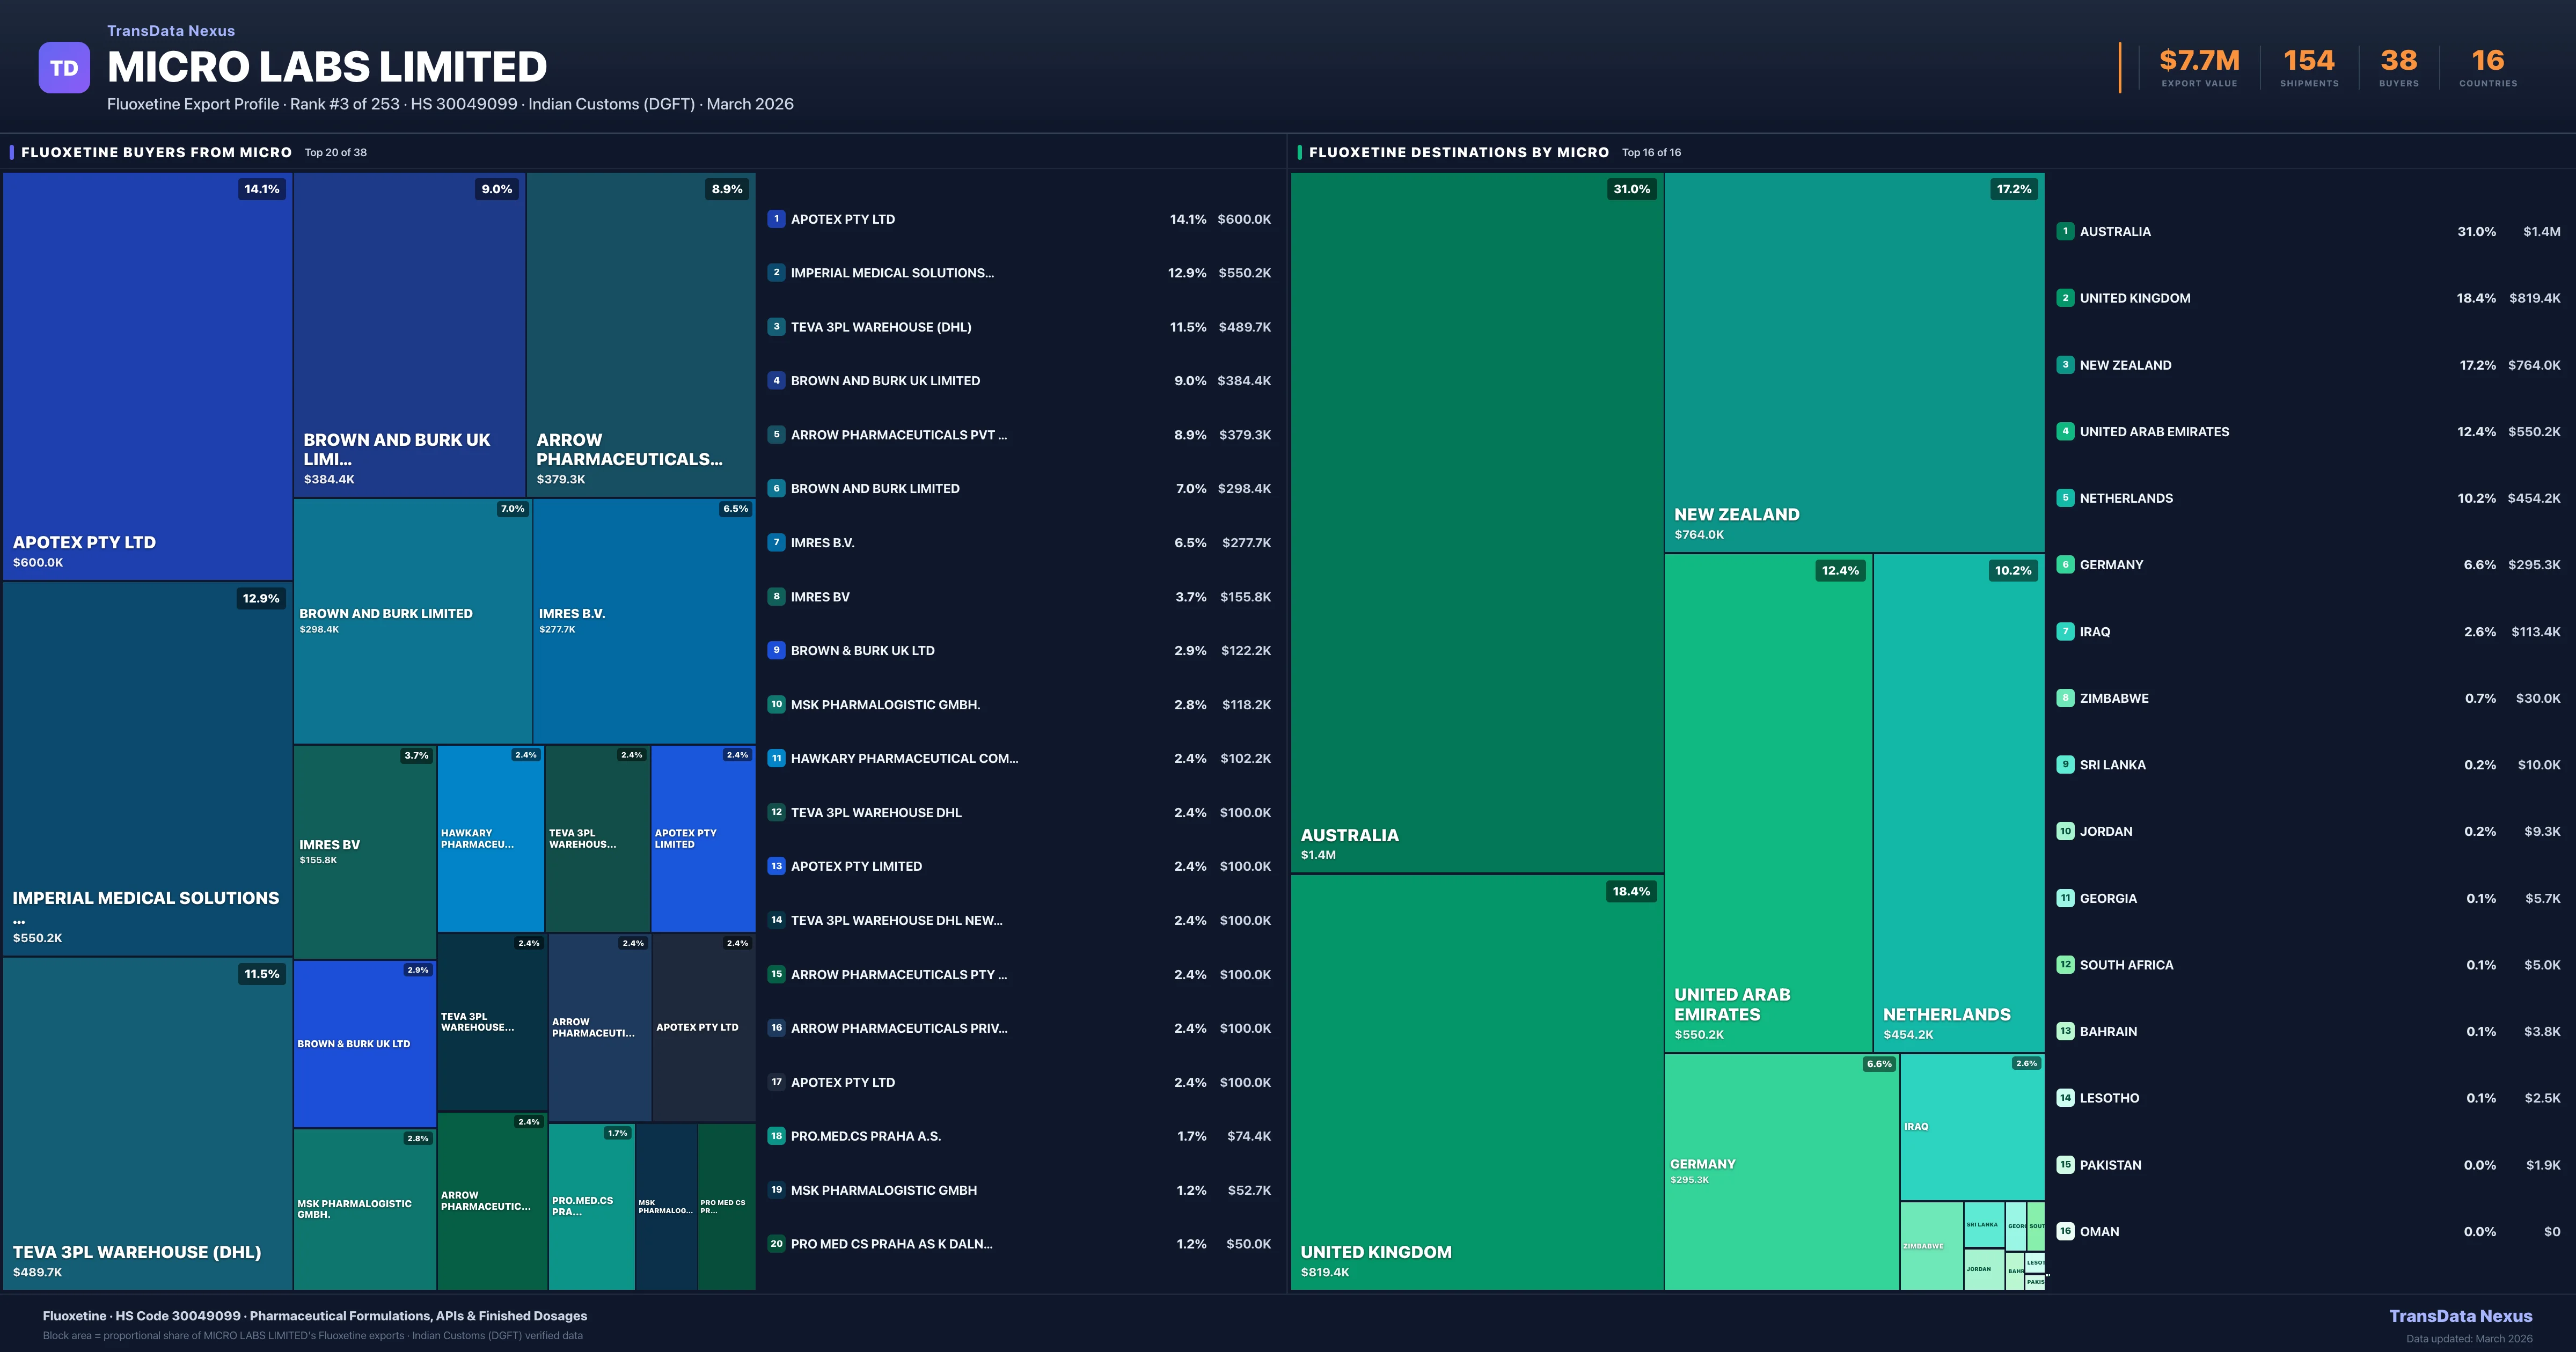Image resolution: width=2576 pixels, height=1352 pixels.
Task: Click the purple TD logo icon
Action: click(64, 68)
